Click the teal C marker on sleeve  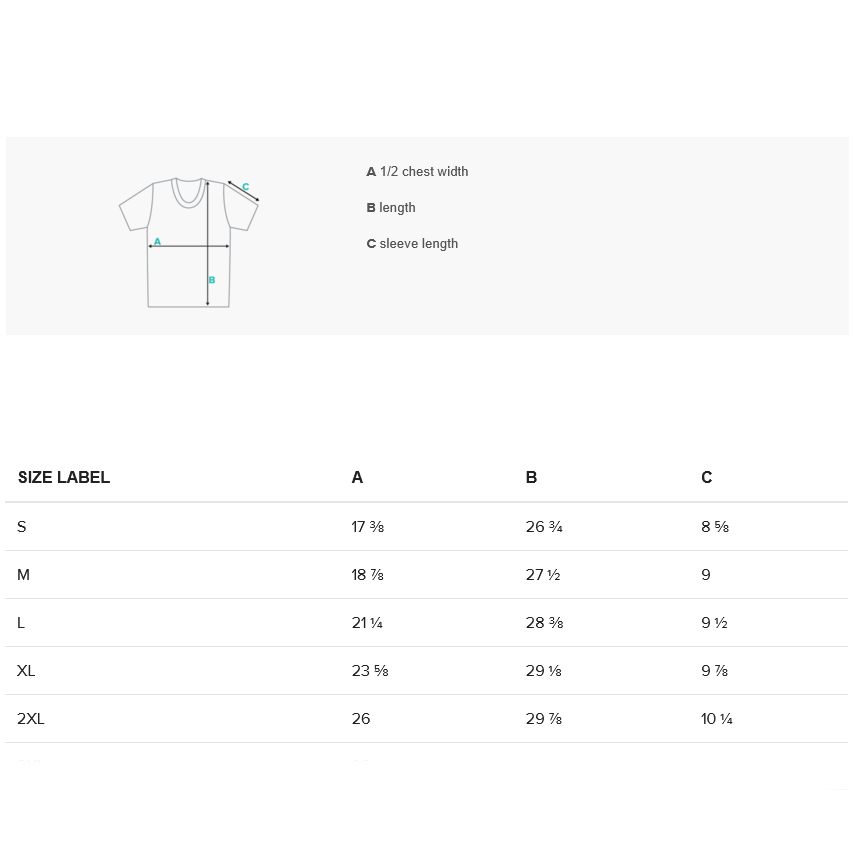pyautogui.click(x=246, y=187)
